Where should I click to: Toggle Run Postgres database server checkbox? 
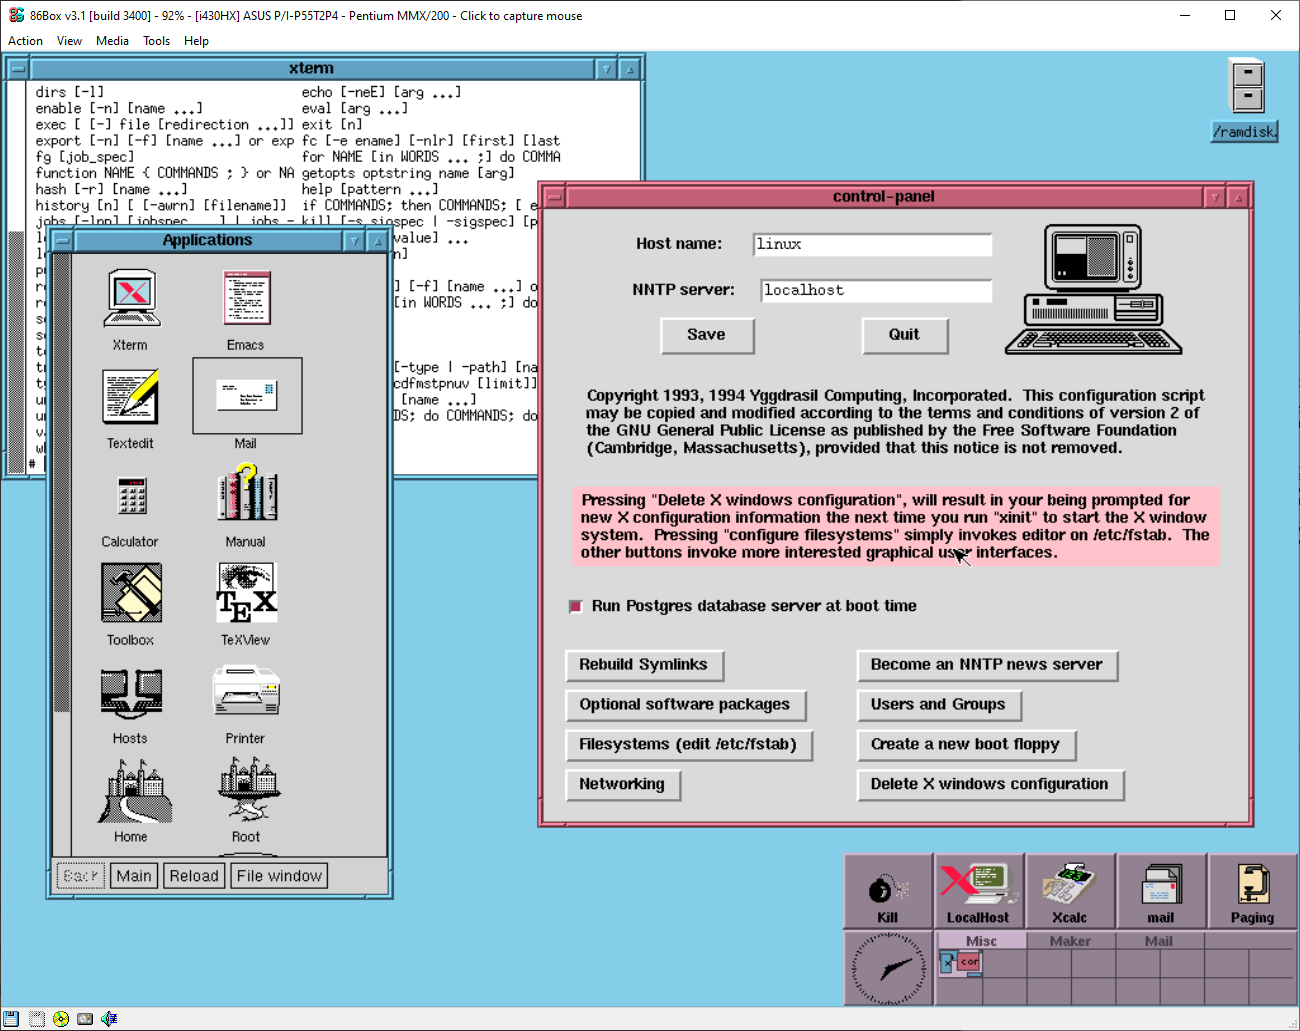tap(576, 607)
